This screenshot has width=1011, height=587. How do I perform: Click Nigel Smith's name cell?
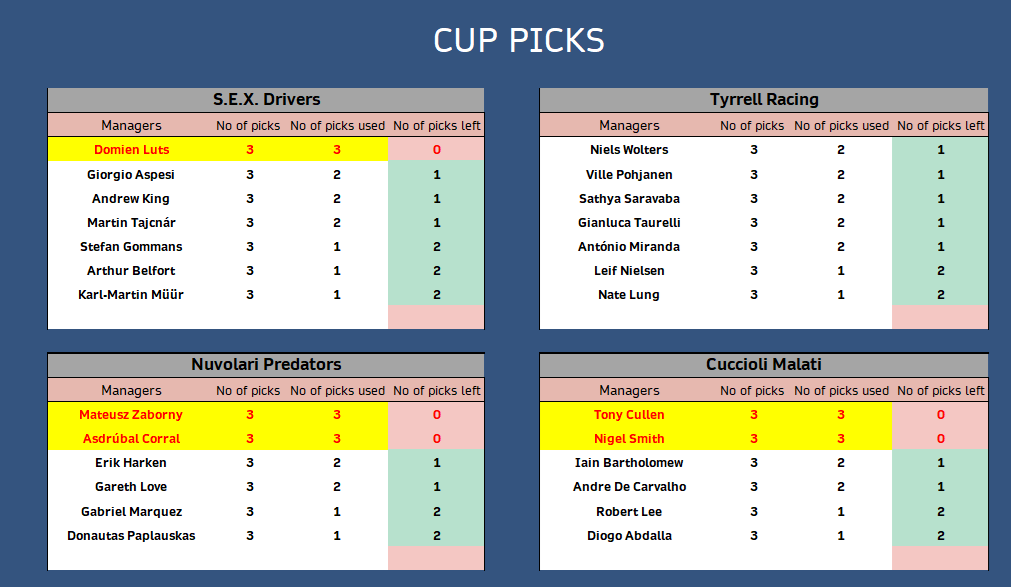pos(629,439)
